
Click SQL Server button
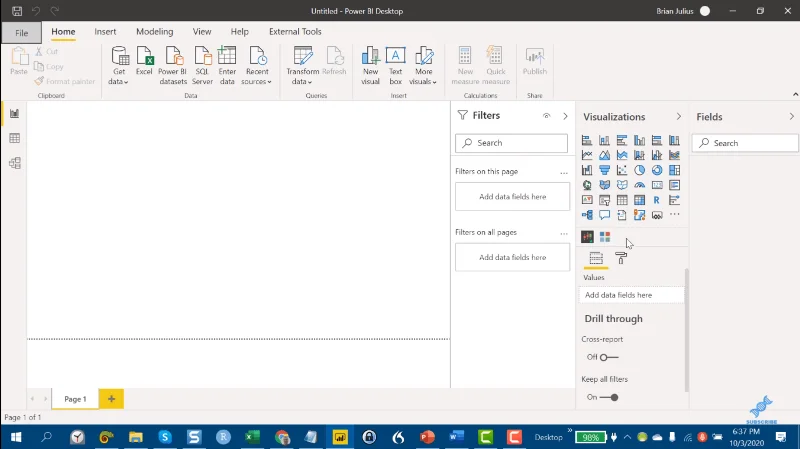tap(202, 65)
